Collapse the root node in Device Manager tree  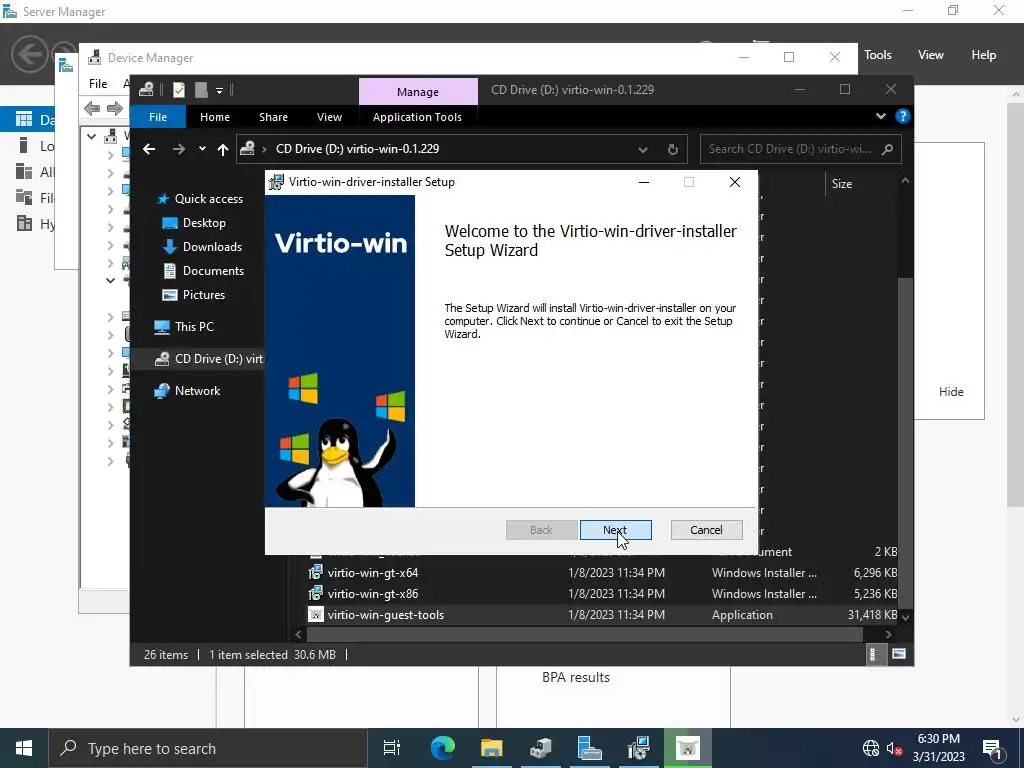pyautogui.click(x=91, y=136)
